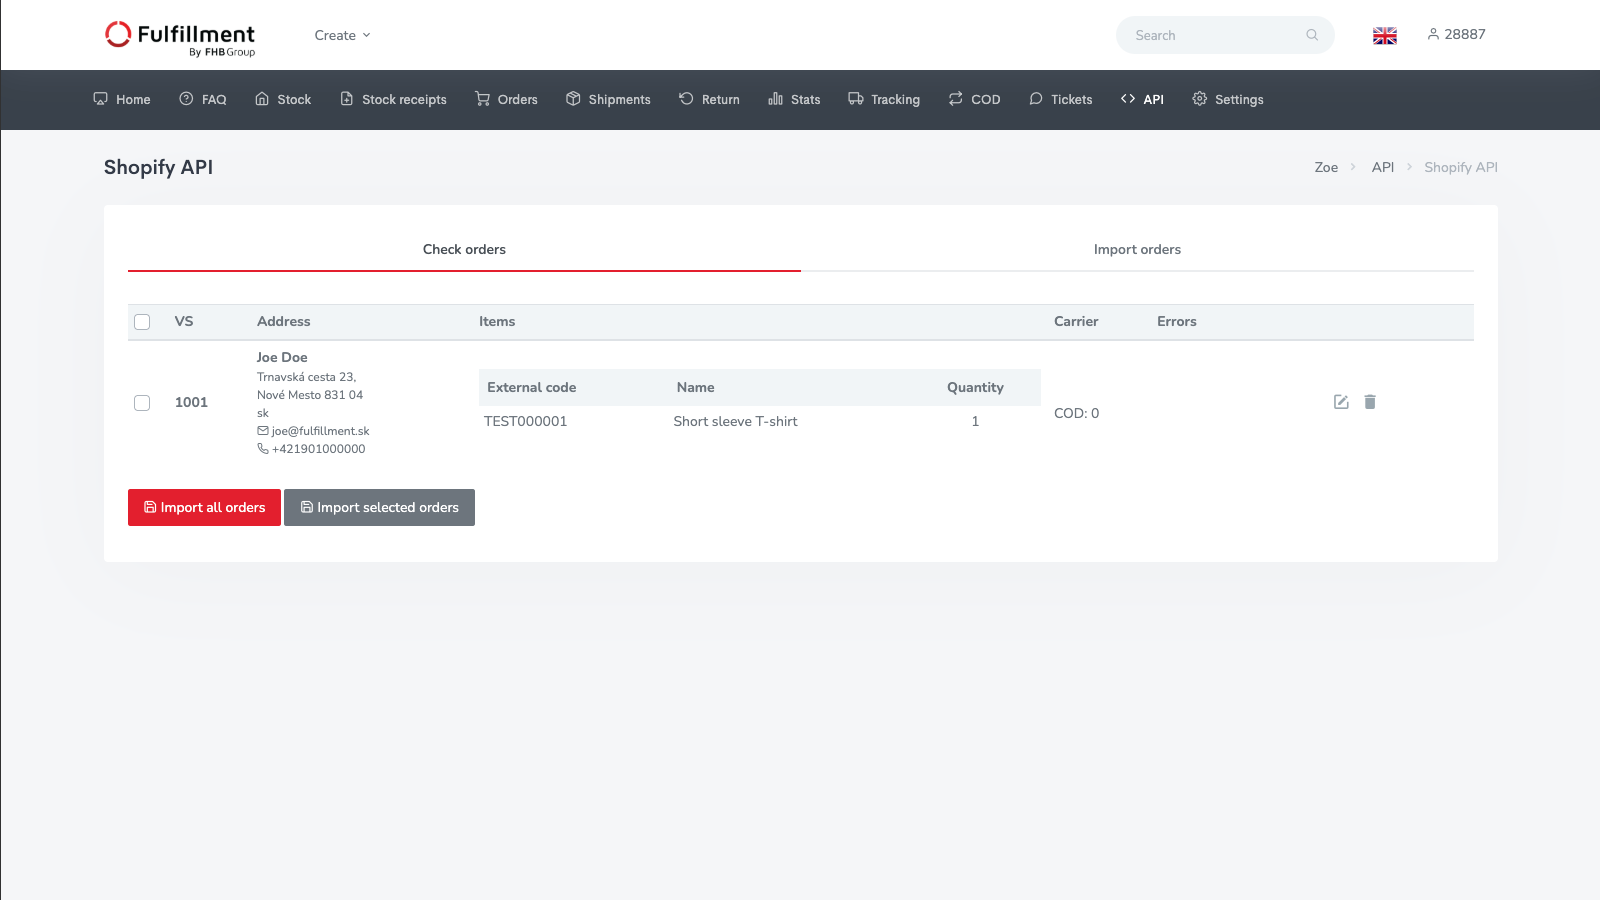The width and height of the screenshot is (1600, 900).
Task: Open the Shipments section
Action: (608, 100)
